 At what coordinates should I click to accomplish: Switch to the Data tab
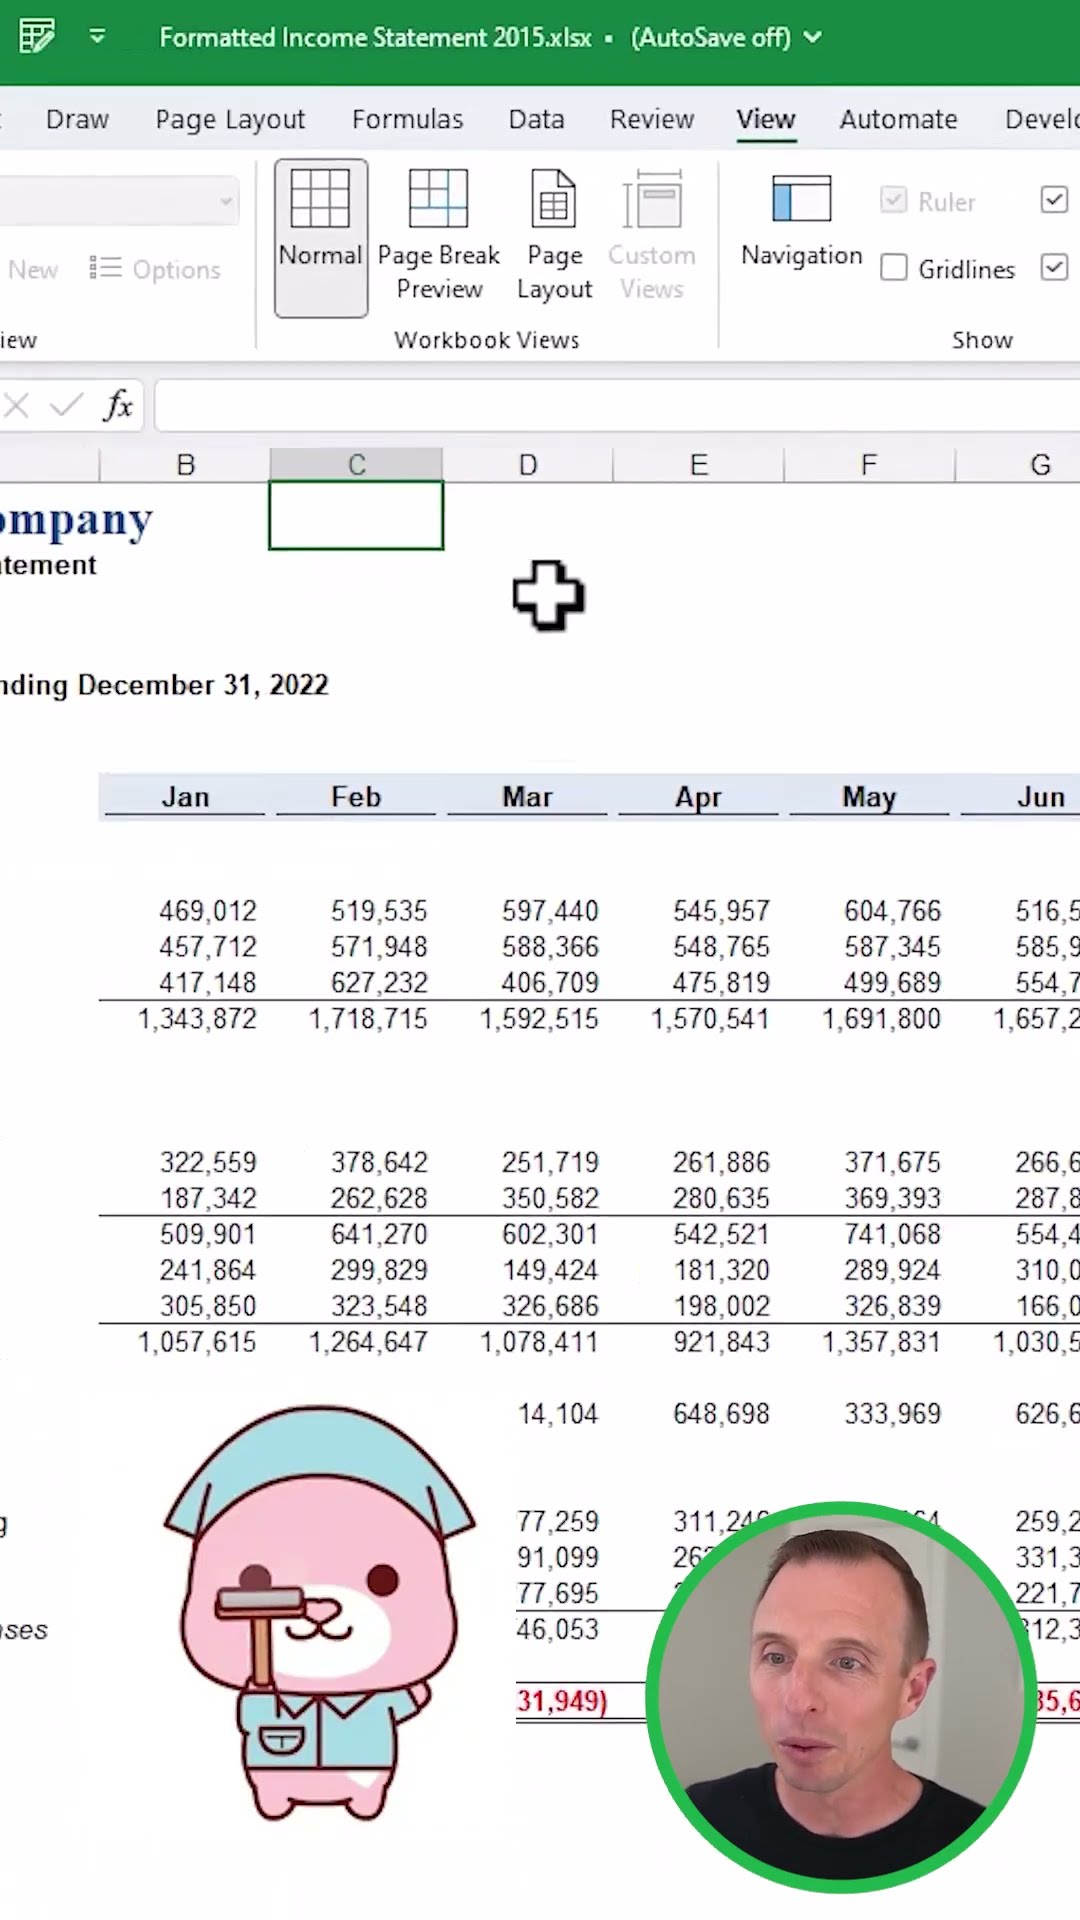coord(536,120)
